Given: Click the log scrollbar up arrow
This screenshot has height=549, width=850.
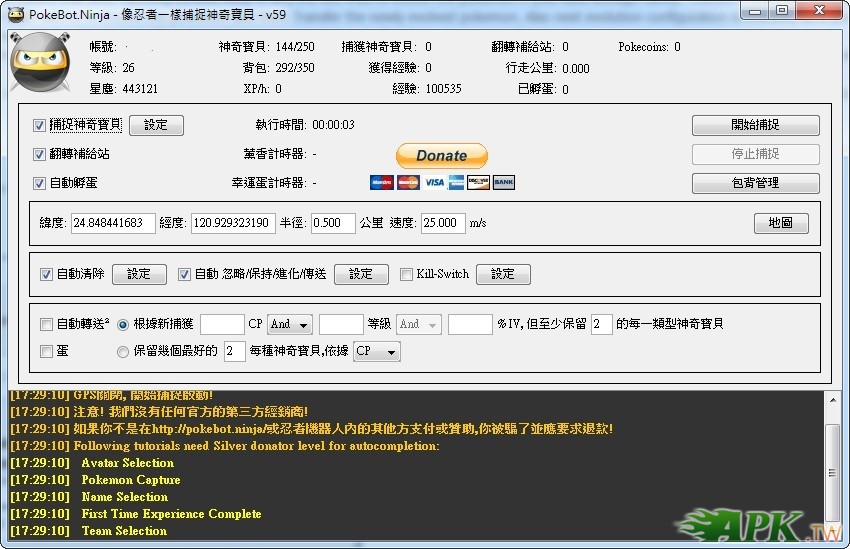Looking at the screenshot, I should 833,400.
